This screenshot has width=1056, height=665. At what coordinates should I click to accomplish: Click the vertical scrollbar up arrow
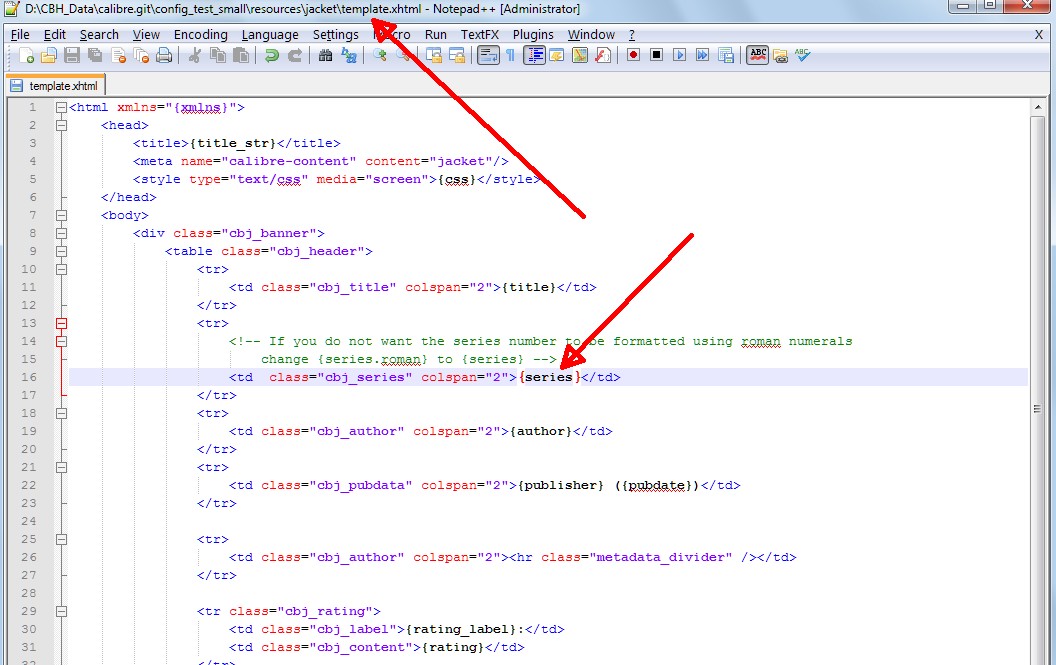pyautogui.click(x=1037, y=107)
